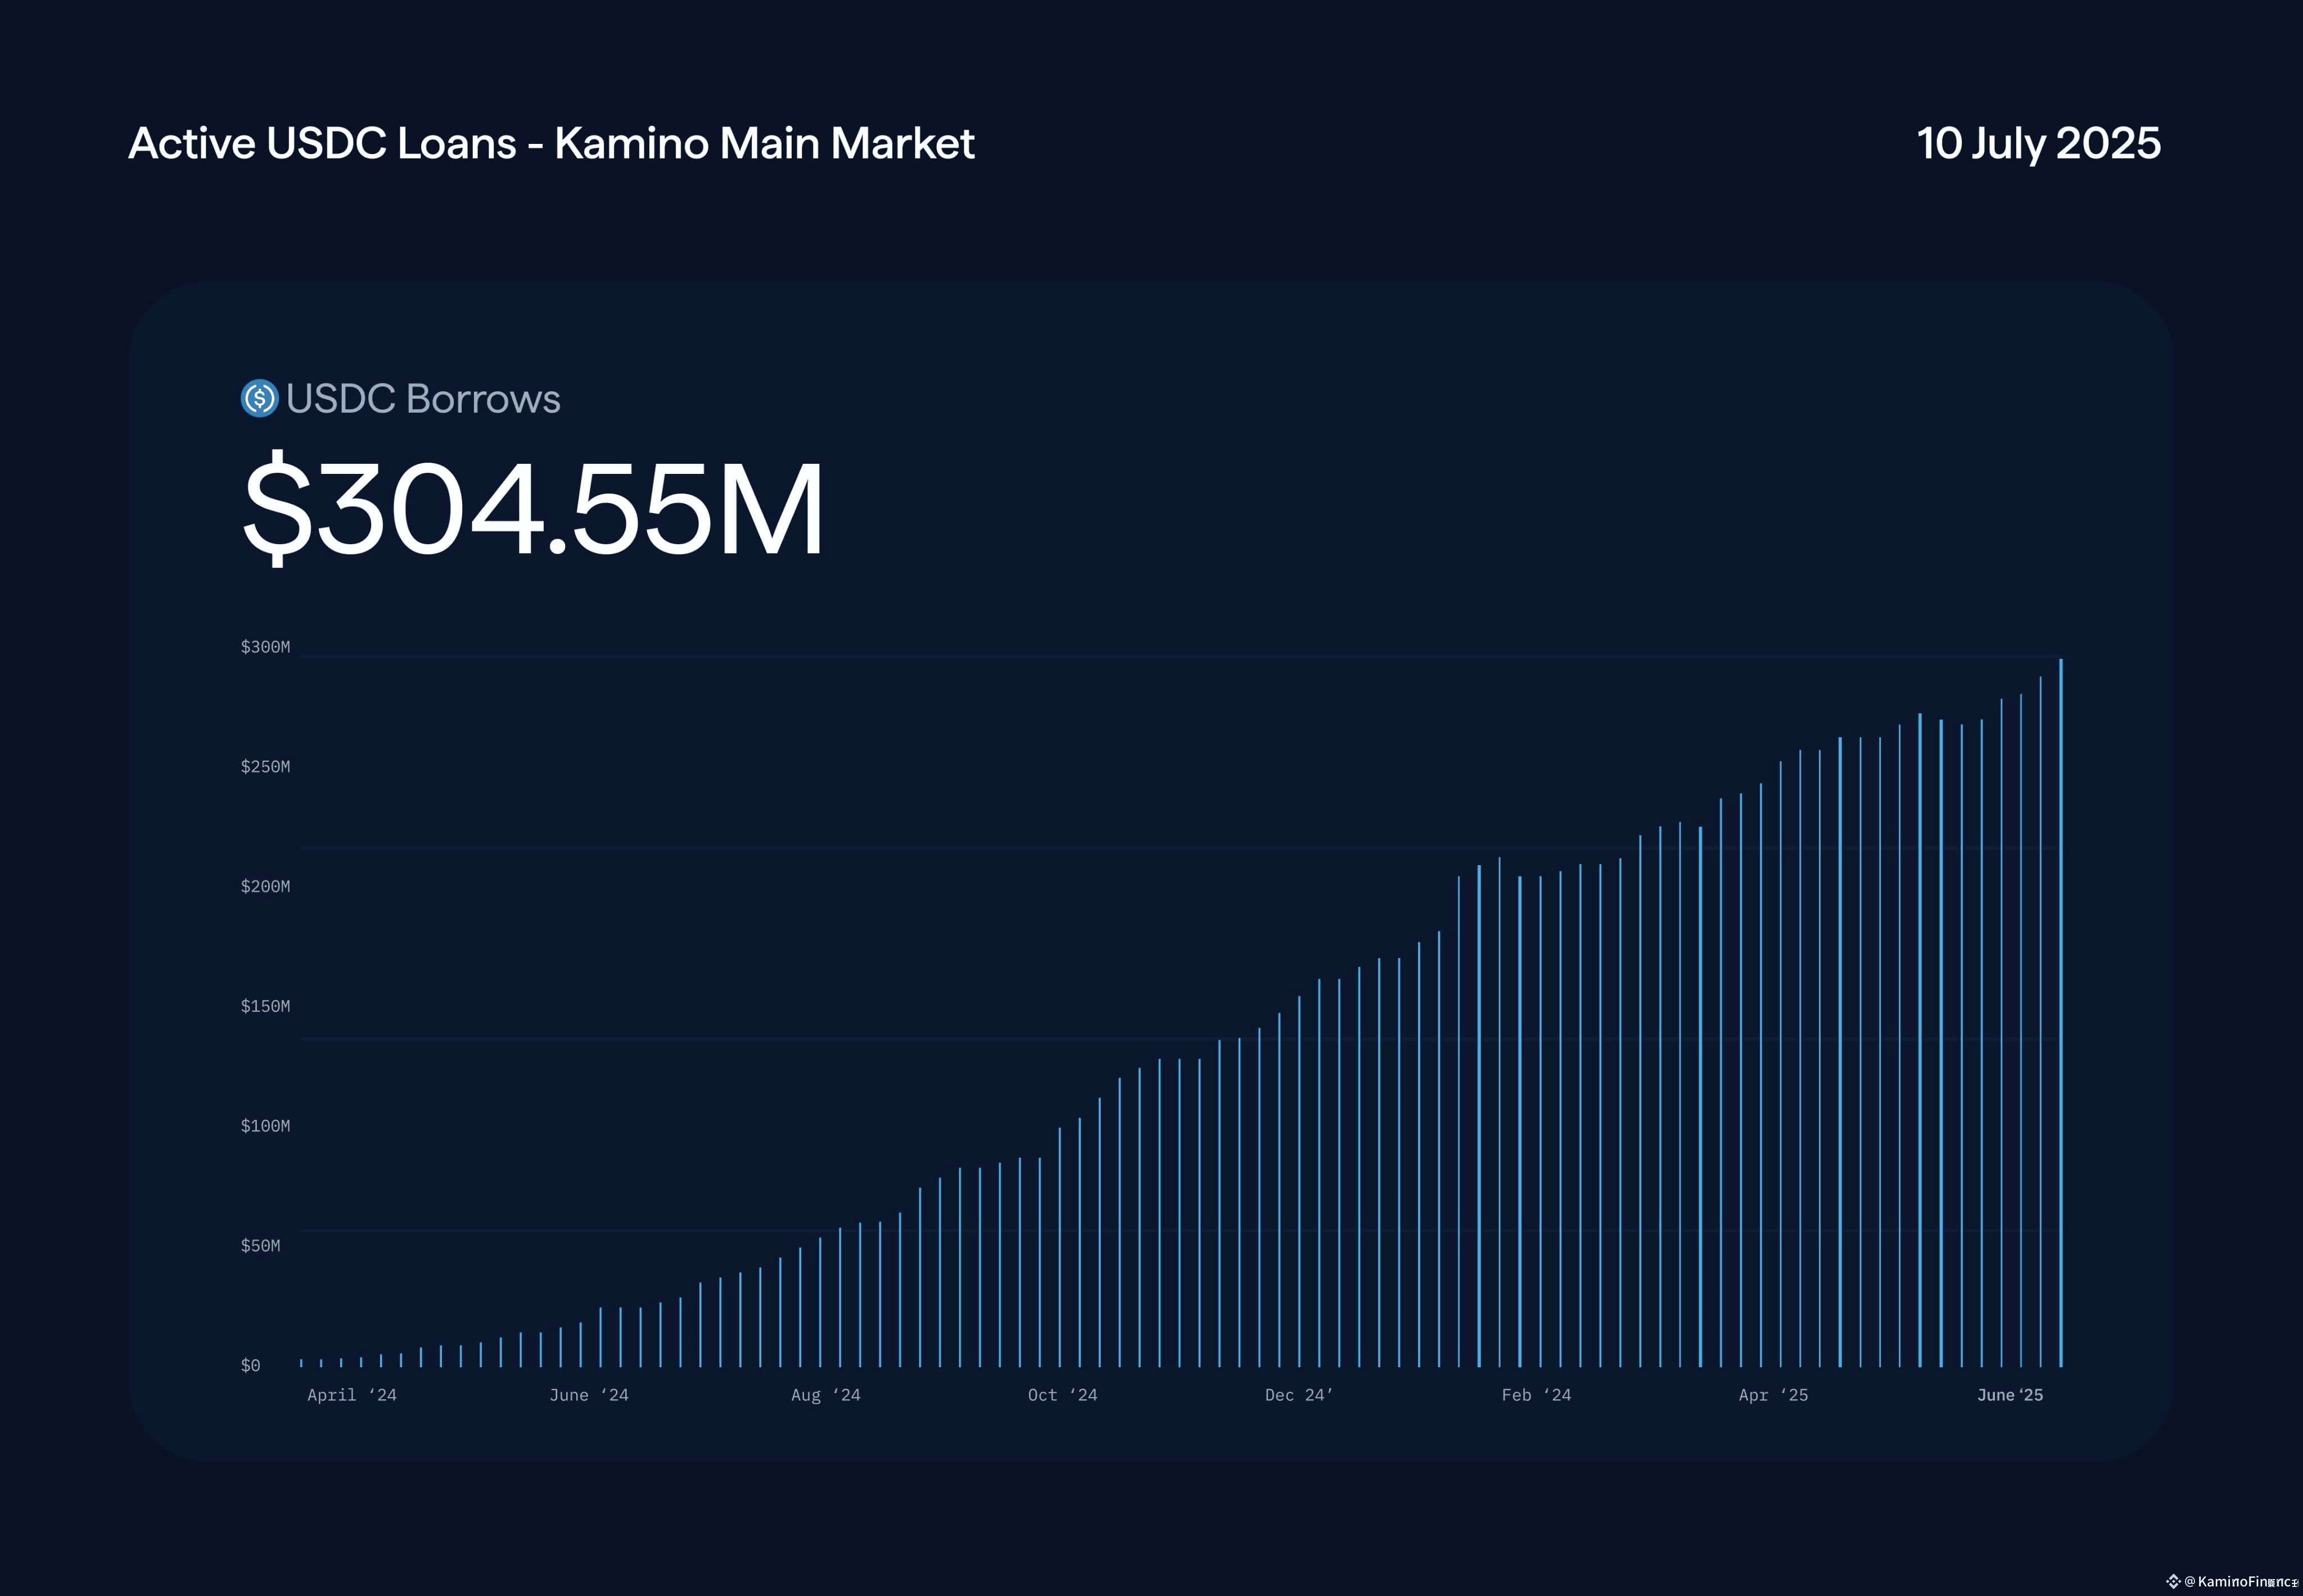Click the 'Dec 24’' x-axis label
Screen dimensions: 2303x1596
coord(1299,1395)
